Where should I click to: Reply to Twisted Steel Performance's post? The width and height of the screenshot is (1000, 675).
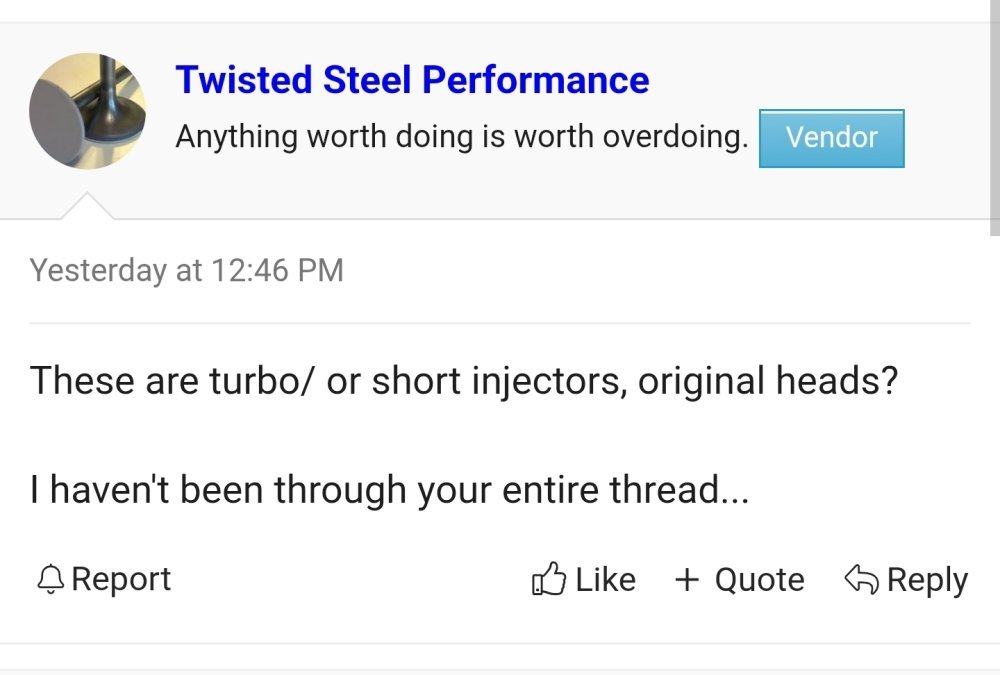[x=905, y=578]
